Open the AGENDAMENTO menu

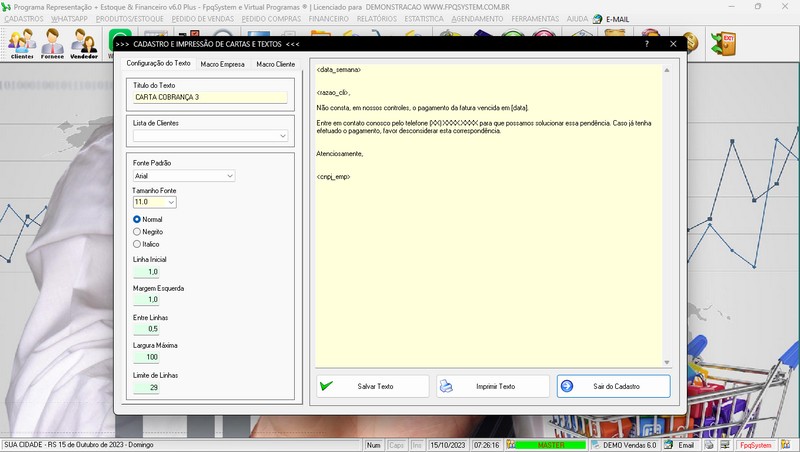click(x=478, y=19)
